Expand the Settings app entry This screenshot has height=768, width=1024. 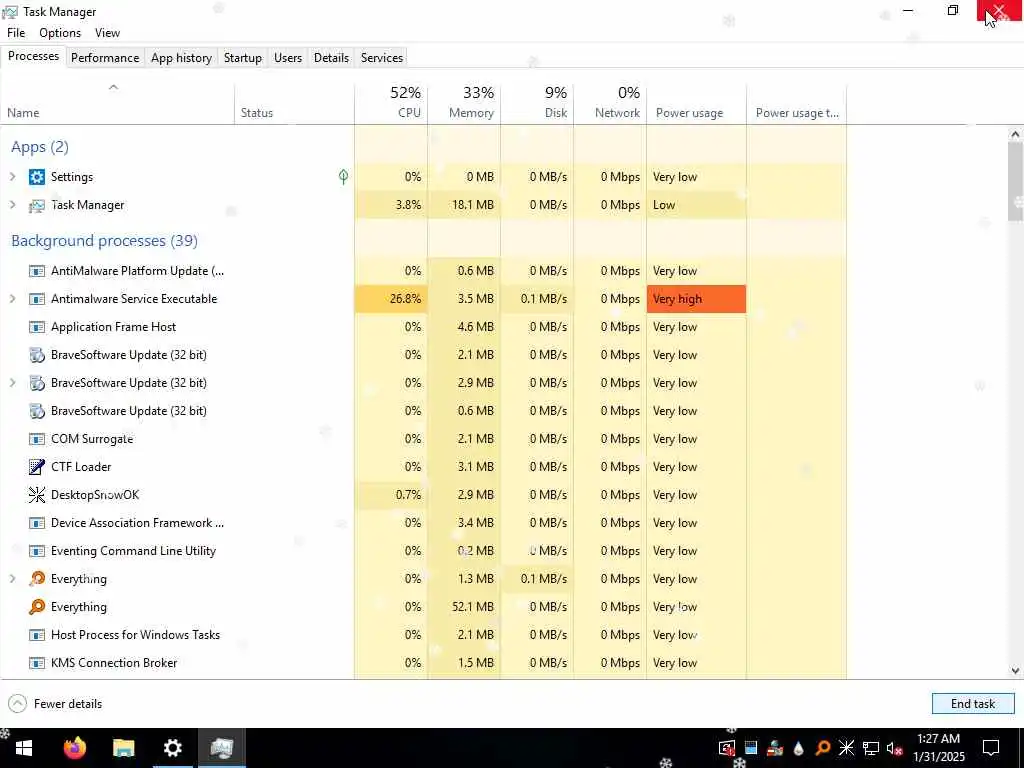click(12, 177)
